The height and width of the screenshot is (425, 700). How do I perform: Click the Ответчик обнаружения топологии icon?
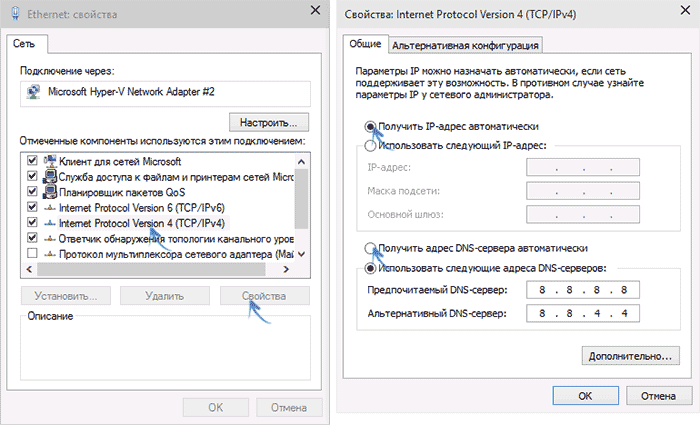pyautogui.click(x=50, y=238)
